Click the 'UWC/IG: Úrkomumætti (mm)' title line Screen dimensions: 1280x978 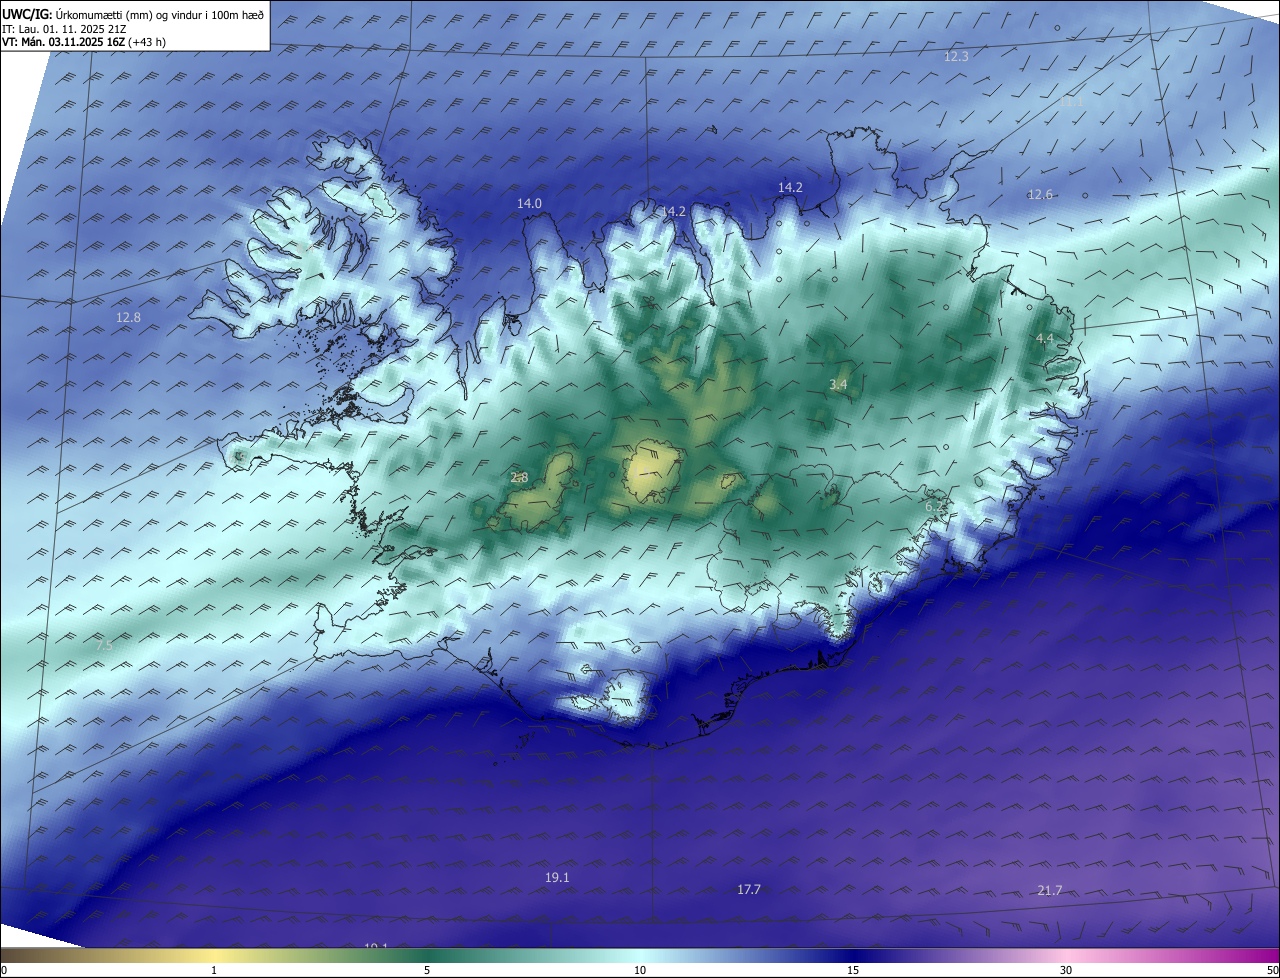coord(133,14)
